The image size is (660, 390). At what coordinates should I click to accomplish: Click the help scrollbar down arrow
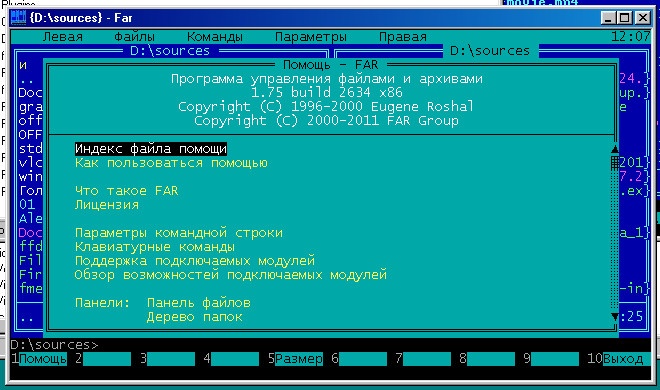pos(615,317)
